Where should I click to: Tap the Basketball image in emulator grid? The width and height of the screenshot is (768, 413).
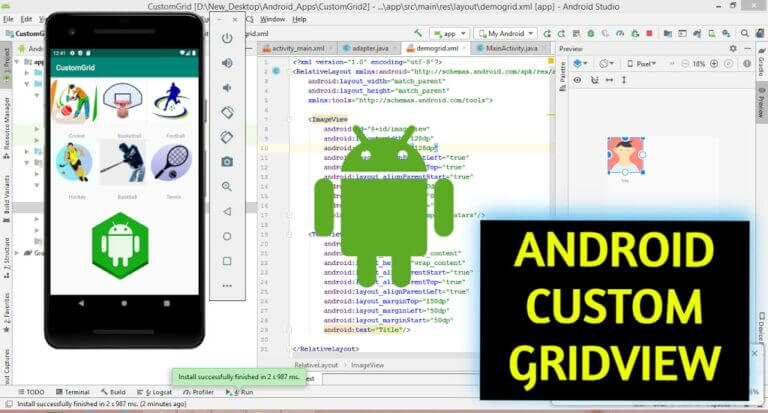(123, 100)
